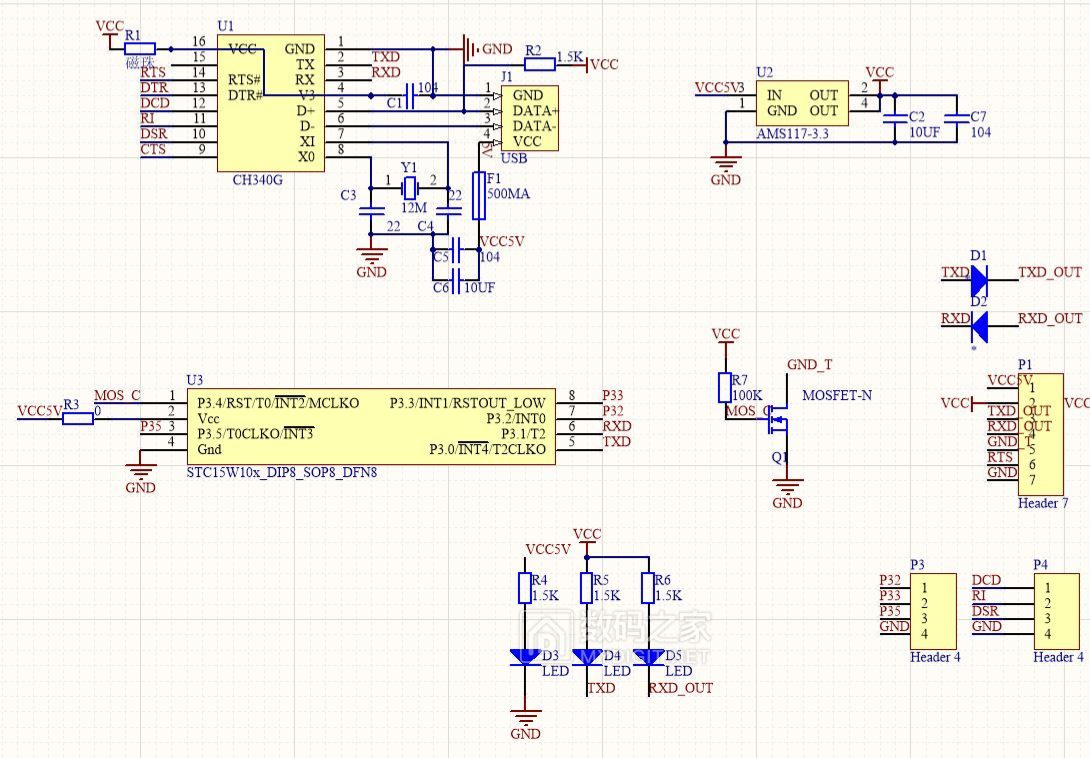1090x758 pixels.
Task: Select the C5 104 capacitor symbol
Action: tap(456, 249)
